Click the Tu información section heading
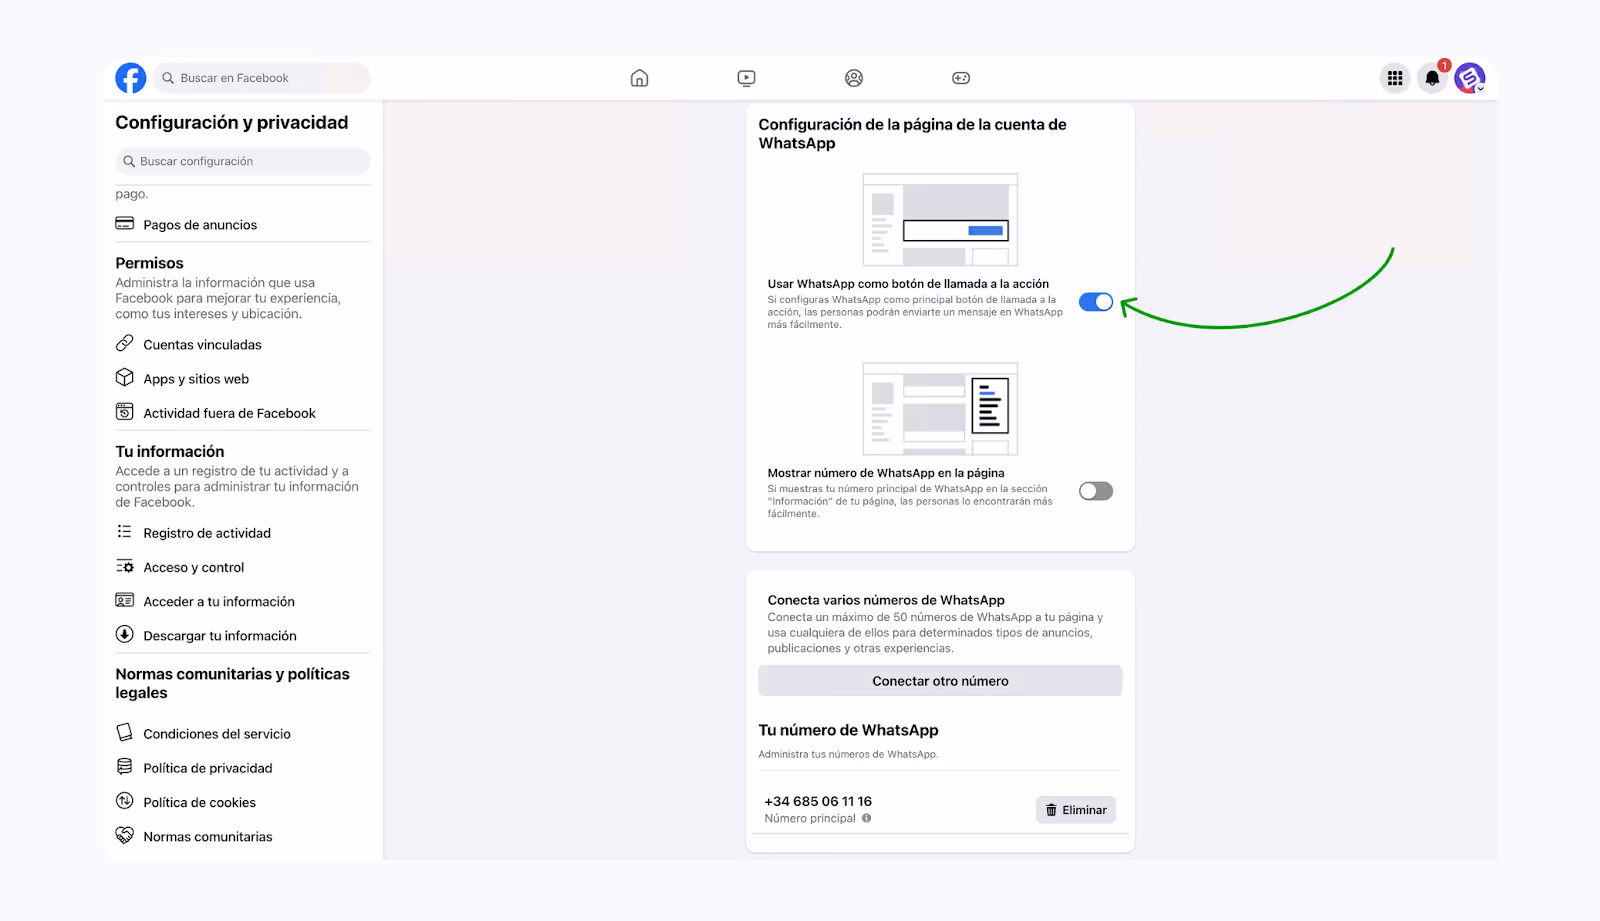1600x921 pixels. click(x=170, y=451)
